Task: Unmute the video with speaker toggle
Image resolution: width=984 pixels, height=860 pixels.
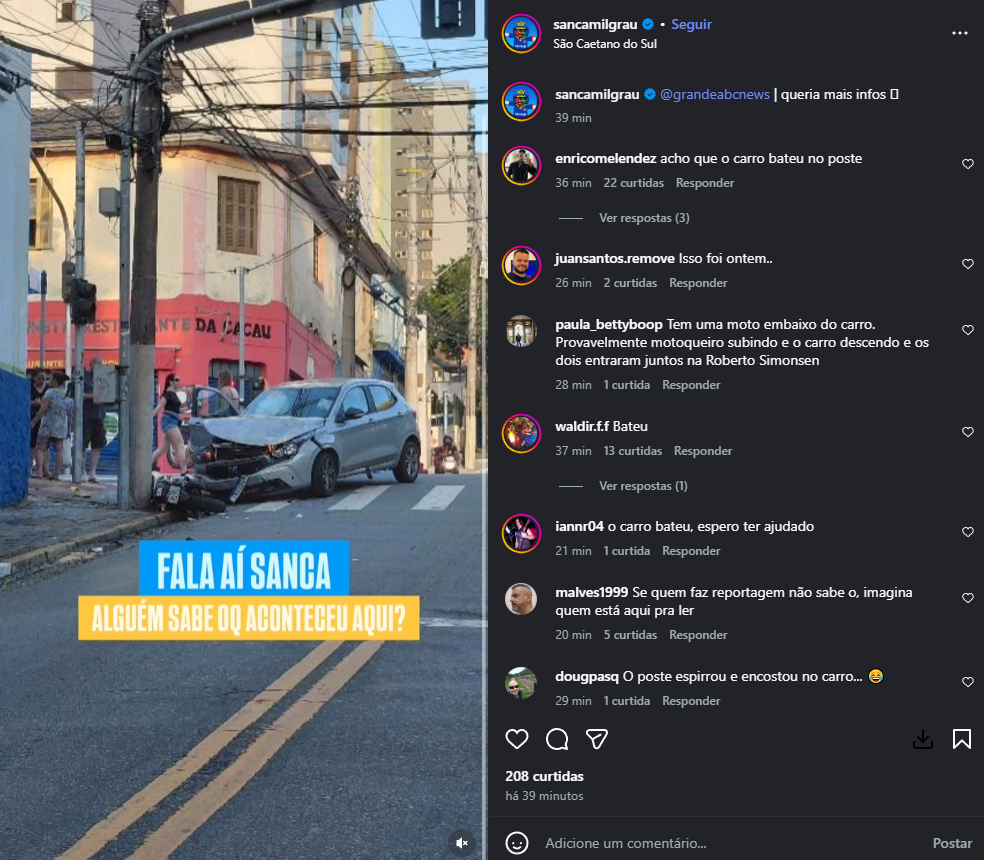Action: click(463, 842)
